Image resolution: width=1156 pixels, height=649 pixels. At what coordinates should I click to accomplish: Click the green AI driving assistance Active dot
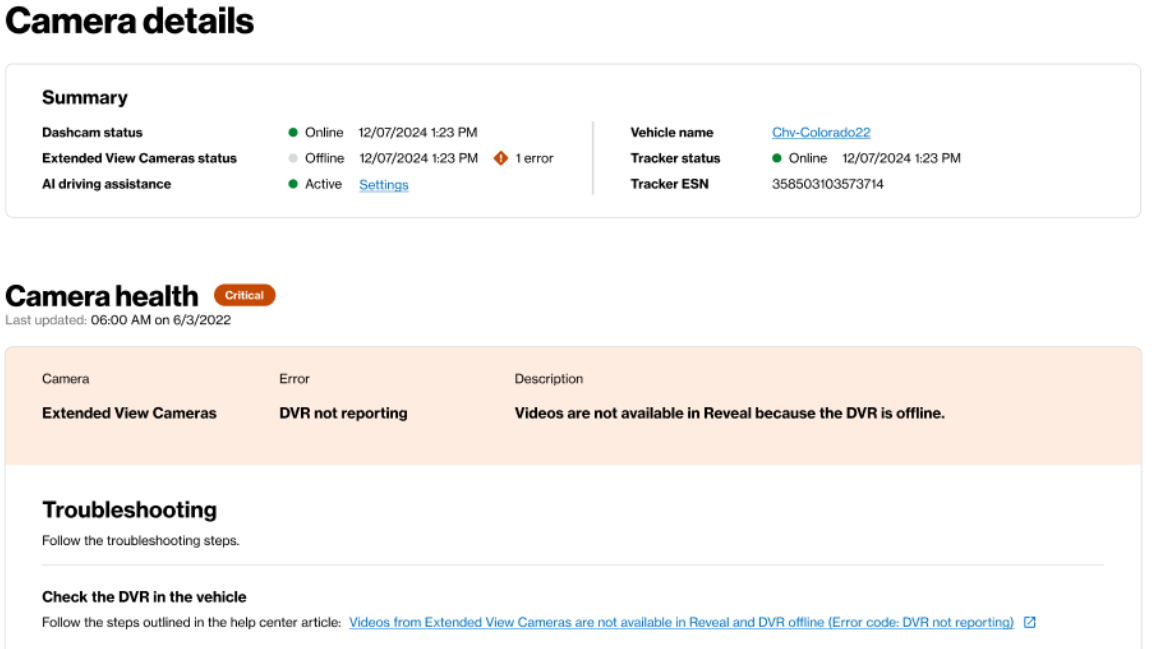pos(293,184)
